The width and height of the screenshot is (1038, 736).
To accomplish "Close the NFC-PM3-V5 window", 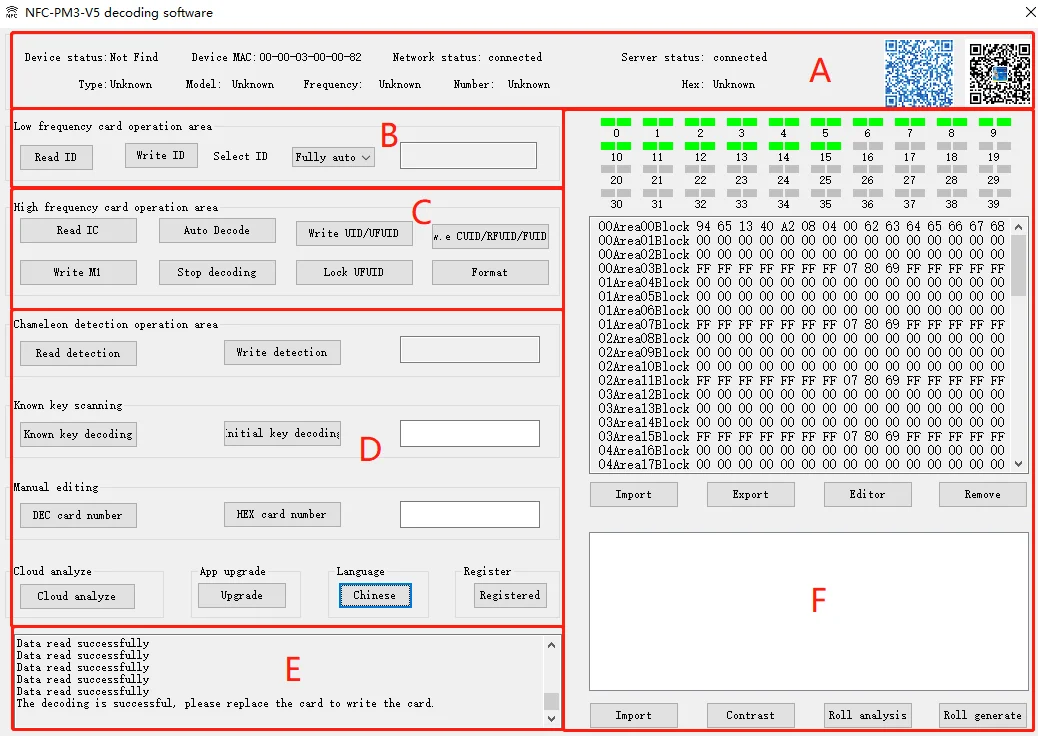I will (x=1029, y=12).
